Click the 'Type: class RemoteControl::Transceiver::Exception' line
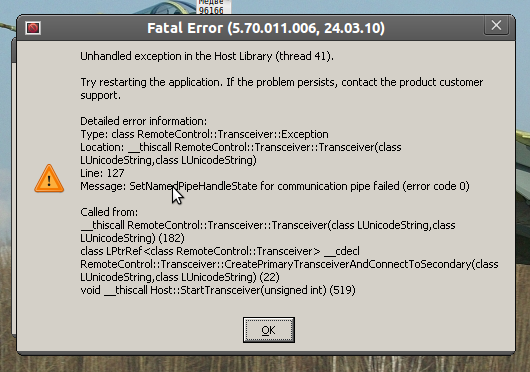The image size is (530, 372). [204, 134]
